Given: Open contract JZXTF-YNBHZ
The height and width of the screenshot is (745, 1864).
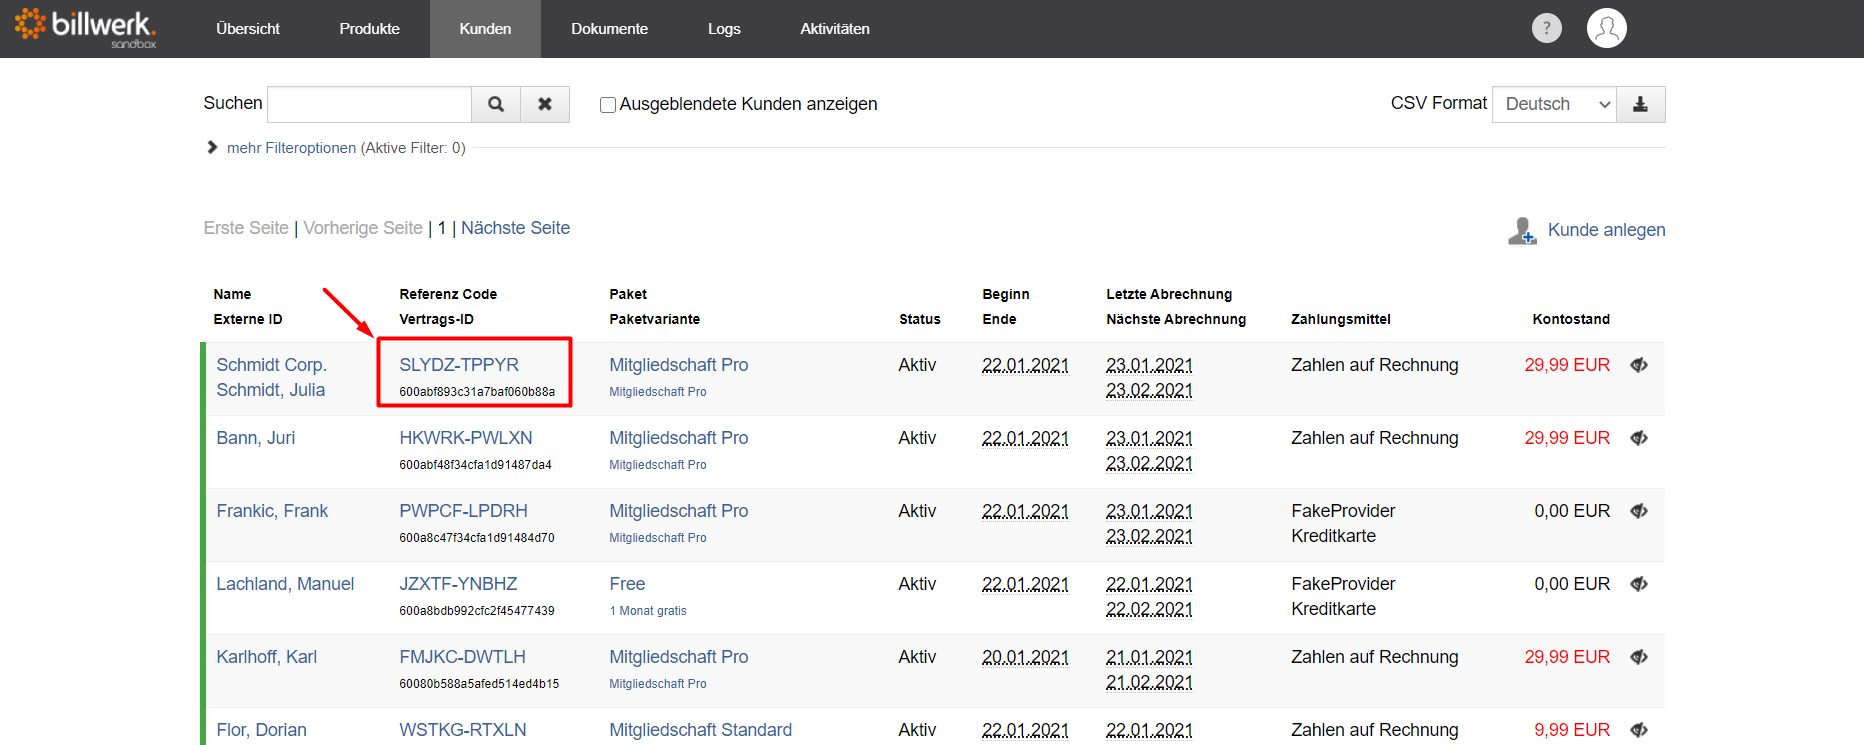Looking at the screenshot, I should click(x=458, y=584).
